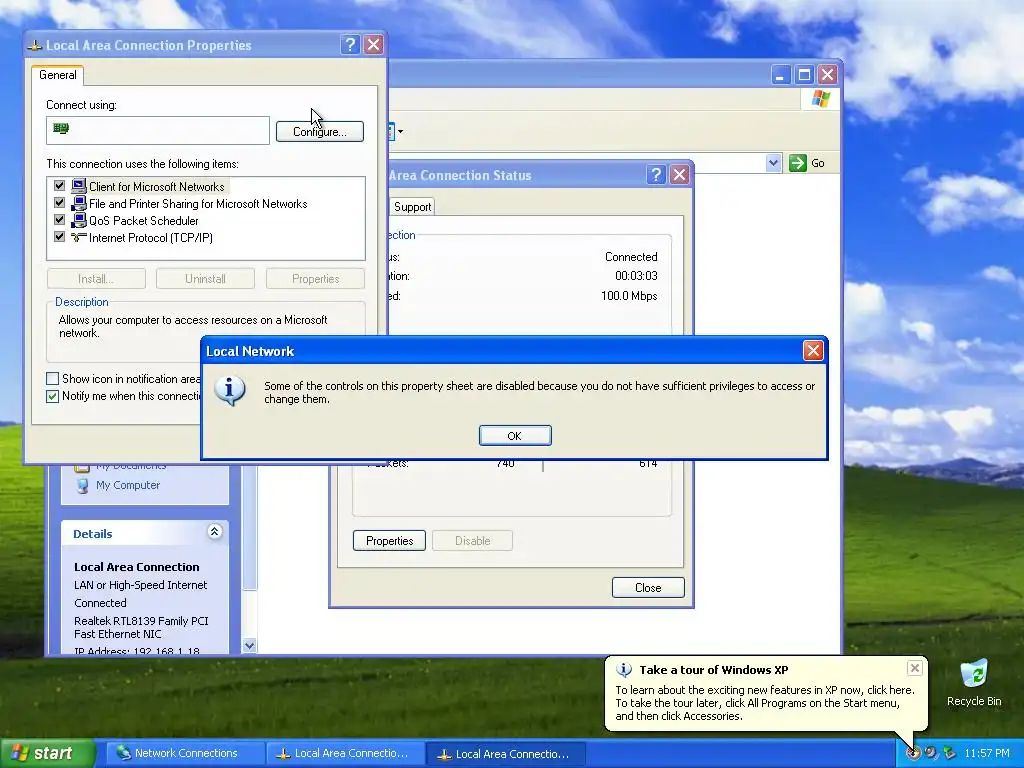Viewport: 1024px width, 768px height.
Task: Click the active Local Area Connection taskbar button
Action: pos(505,754)
